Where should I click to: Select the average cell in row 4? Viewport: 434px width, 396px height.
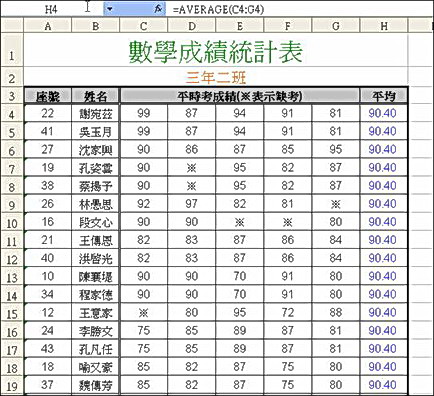384,114
